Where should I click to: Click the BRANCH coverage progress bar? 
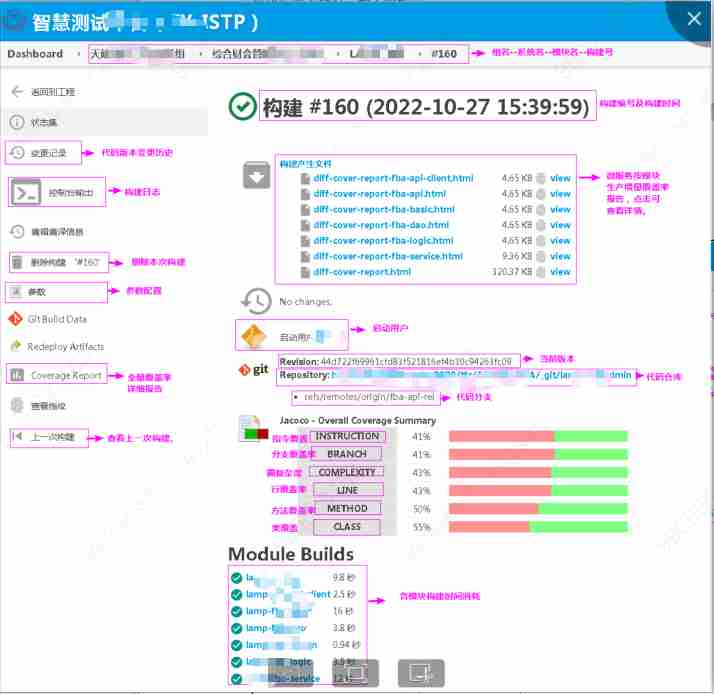click(538, 454)
